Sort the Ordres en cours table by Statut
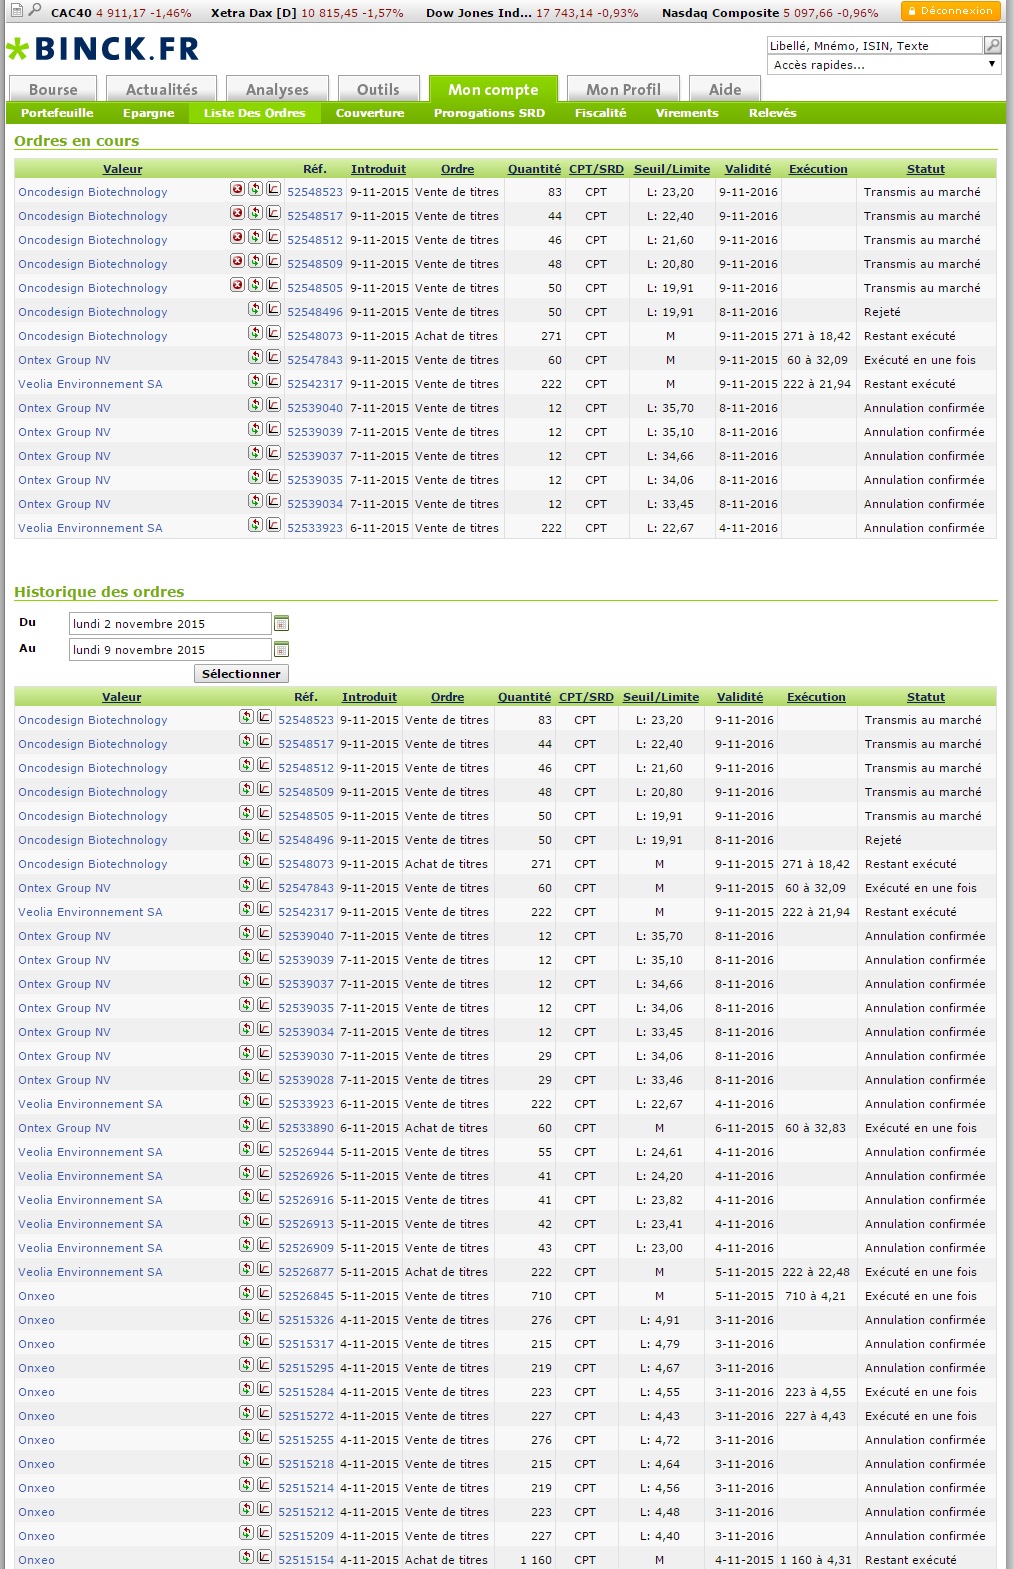The height and width of the screenshot is (1569, 1014). 925,169
